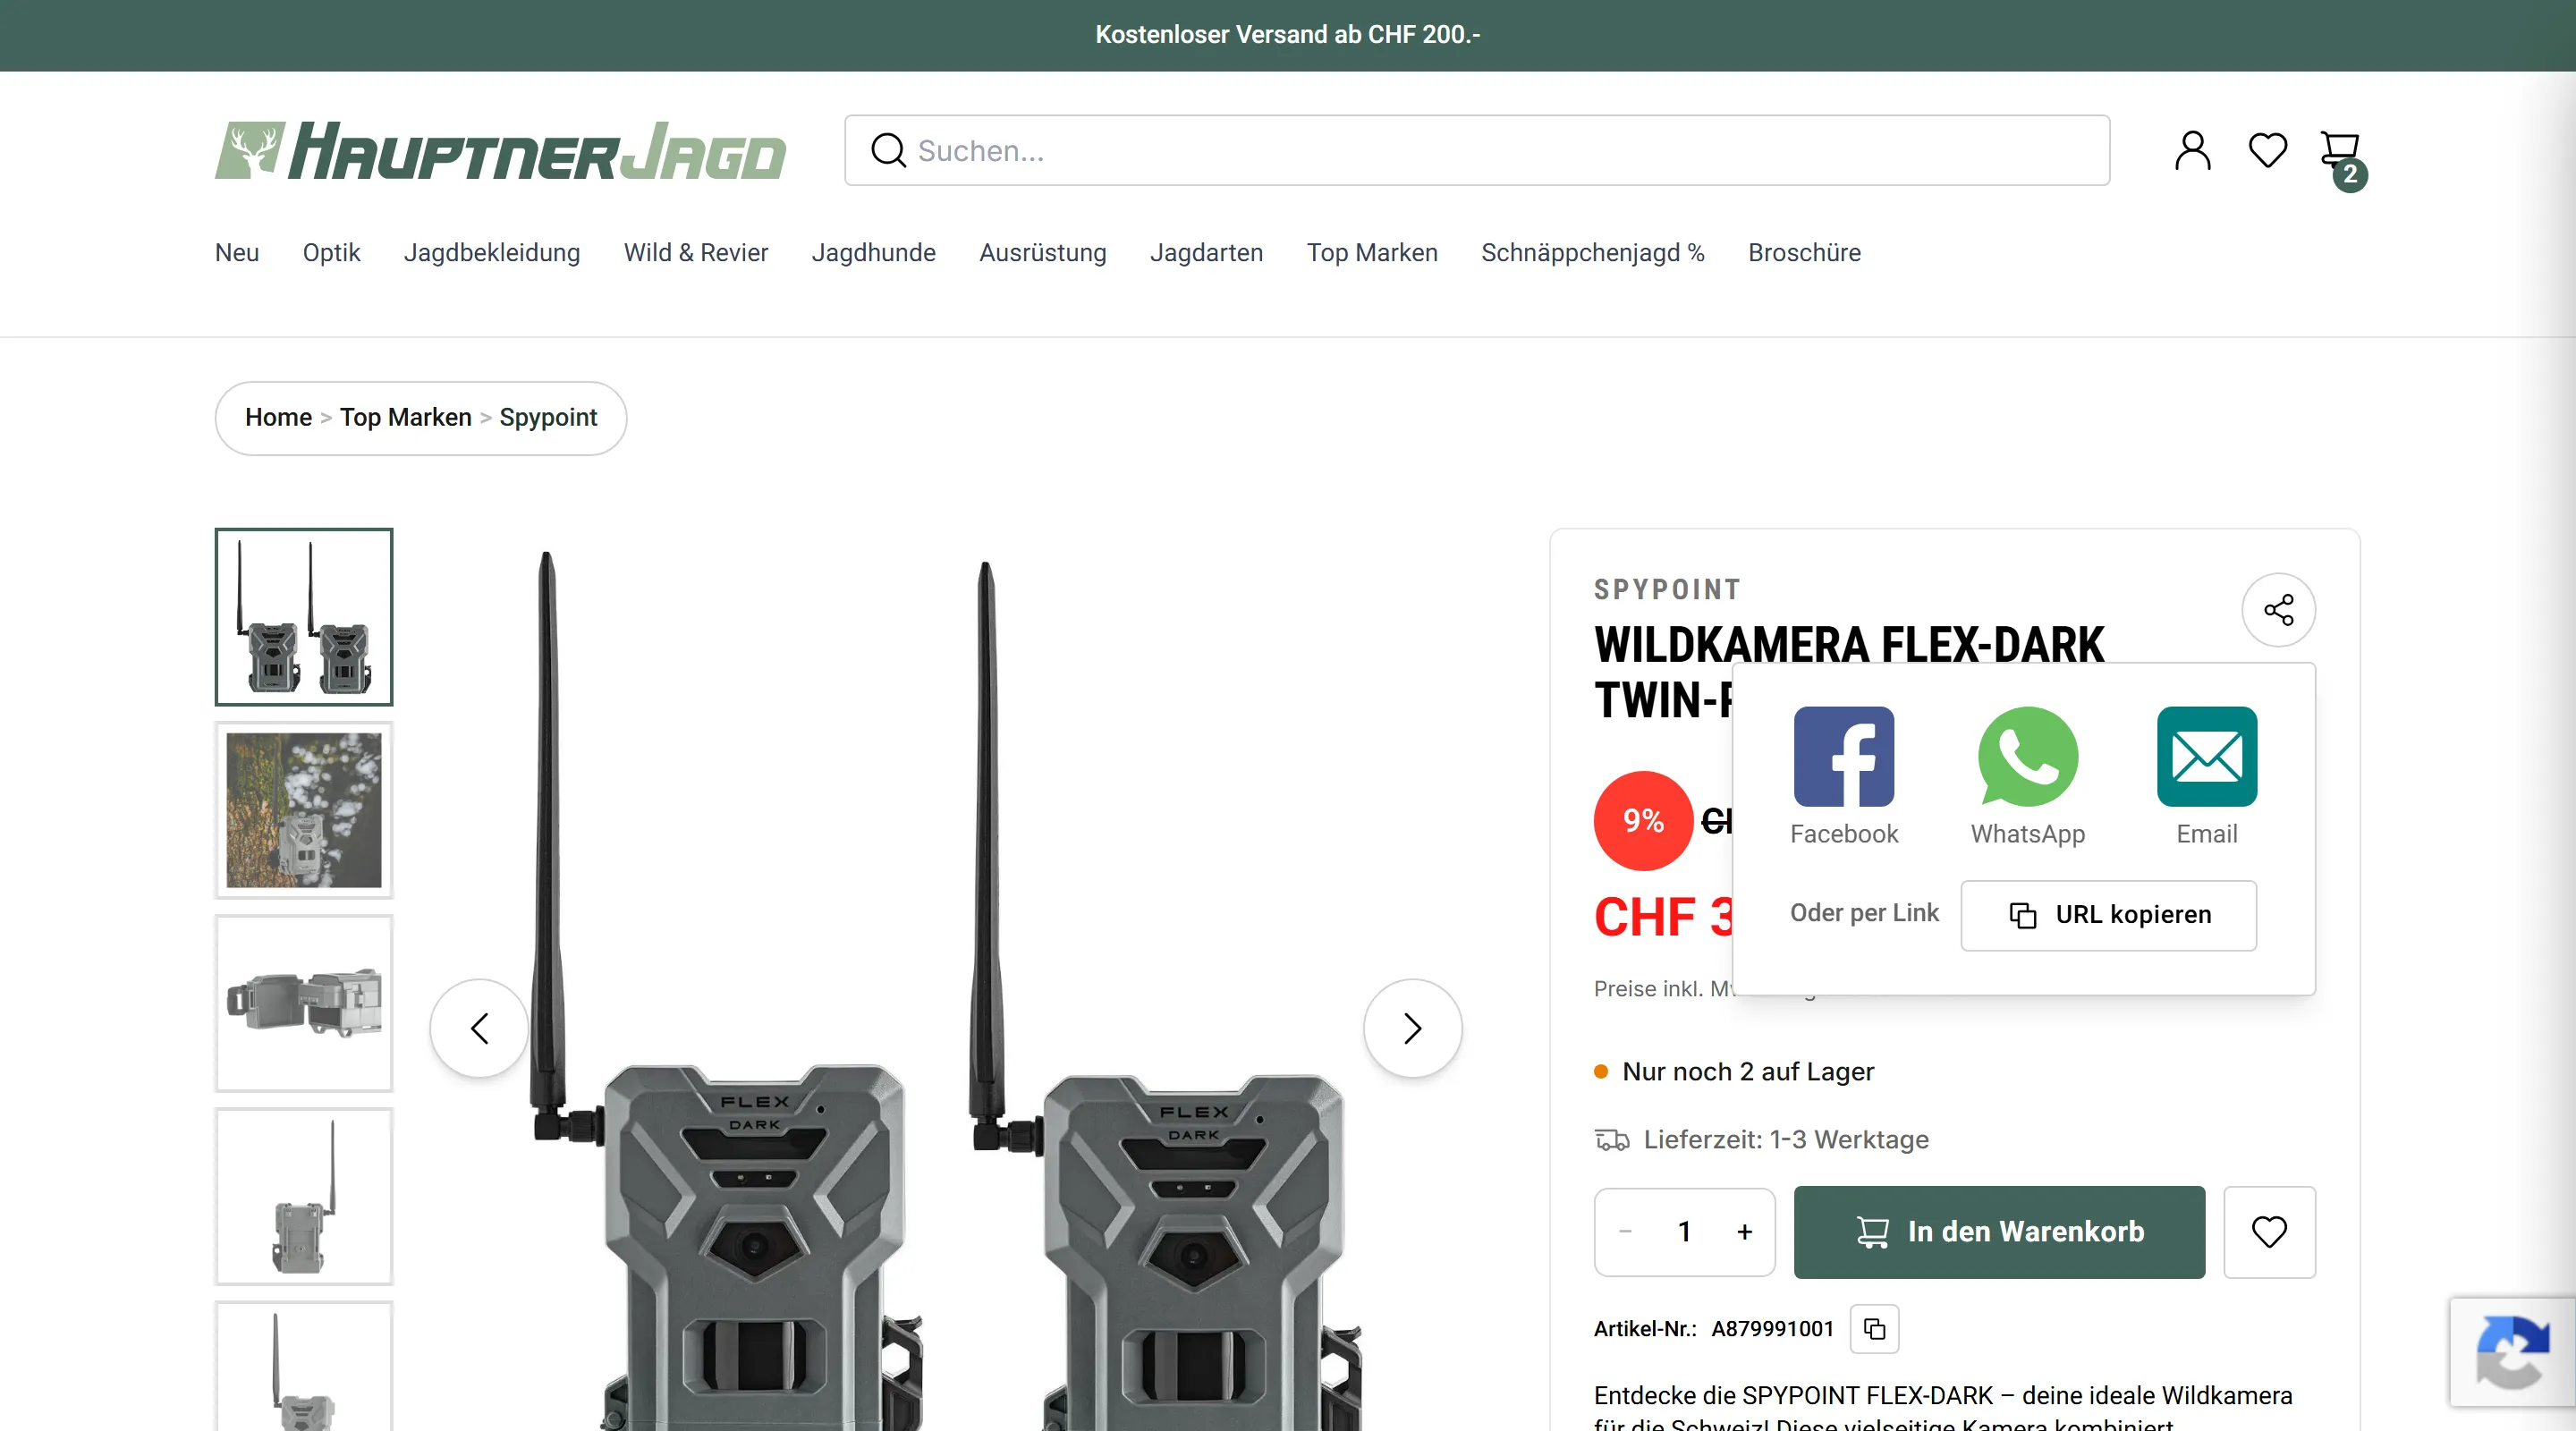The height and width of the screenshot is (1431, 2576).
Task: Go to Home breadcrumb
Action: coord(278,418)
